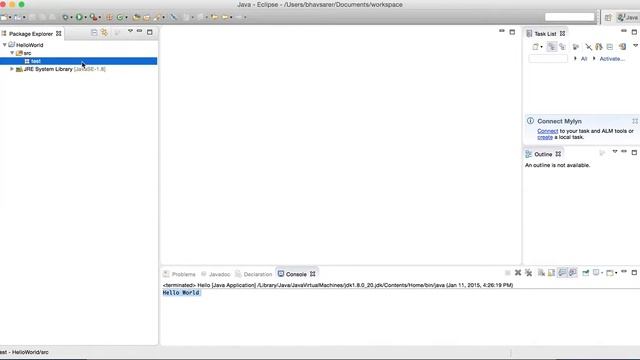The image size is (640, 360).
Task: Click Hide Completed Tasks X icon
Action: click(588, 47)
